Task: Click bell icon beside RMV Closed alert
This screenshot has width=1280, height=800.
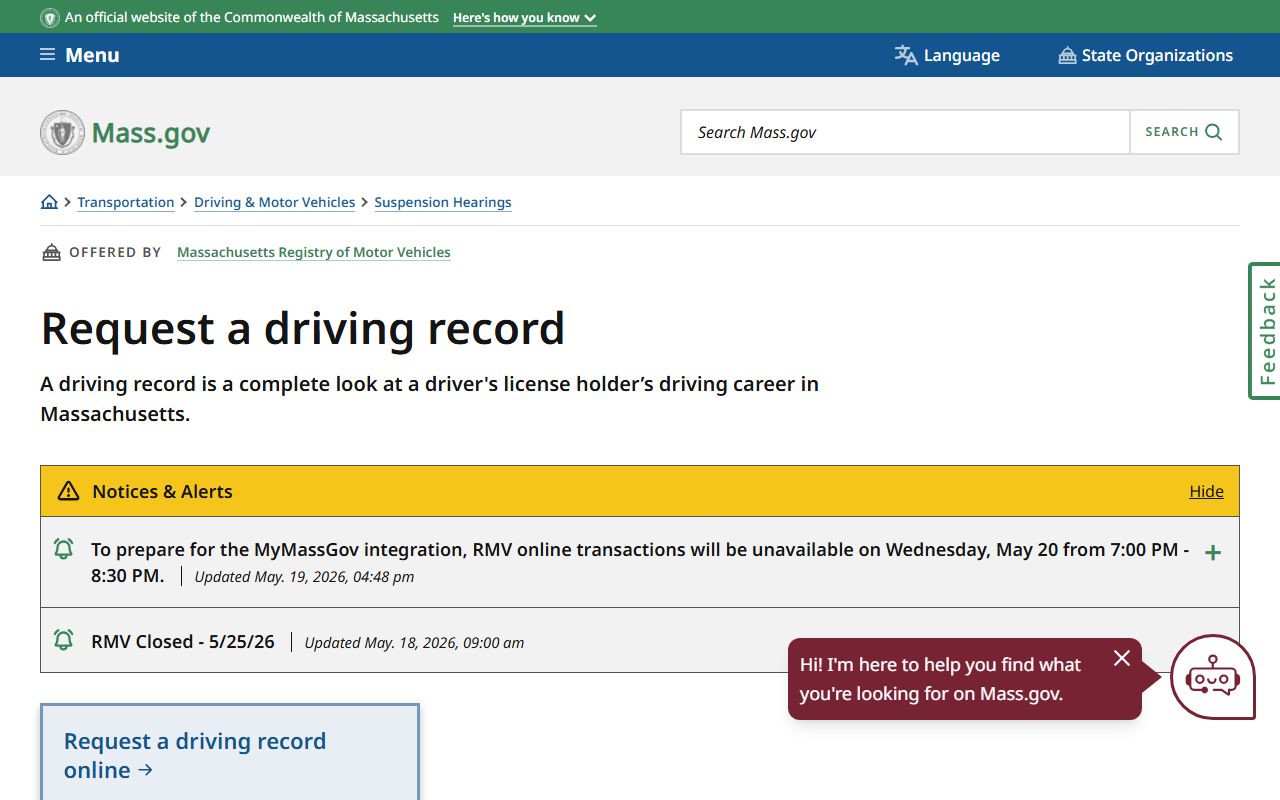Action: (x=63, y=640)
